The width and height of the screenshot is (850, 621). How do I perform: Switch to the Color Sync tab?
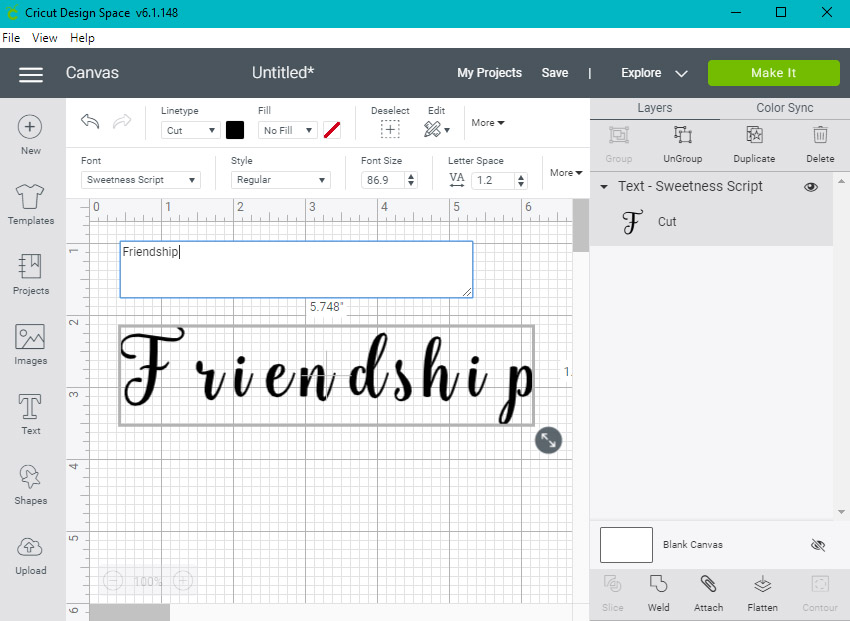click(784, 108)
